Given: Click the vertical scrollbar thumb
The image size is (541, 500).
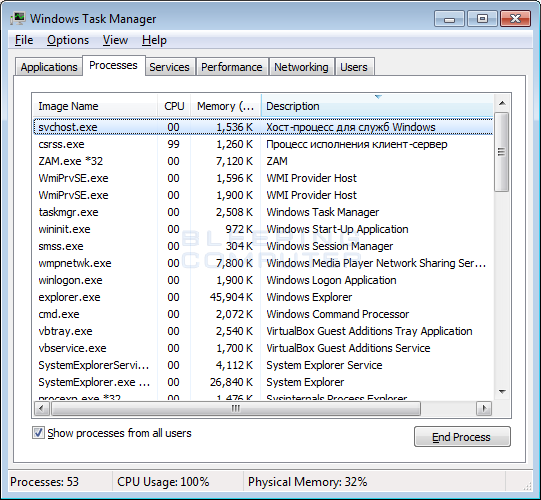Looking at the screenshot, I should (502, 152).
